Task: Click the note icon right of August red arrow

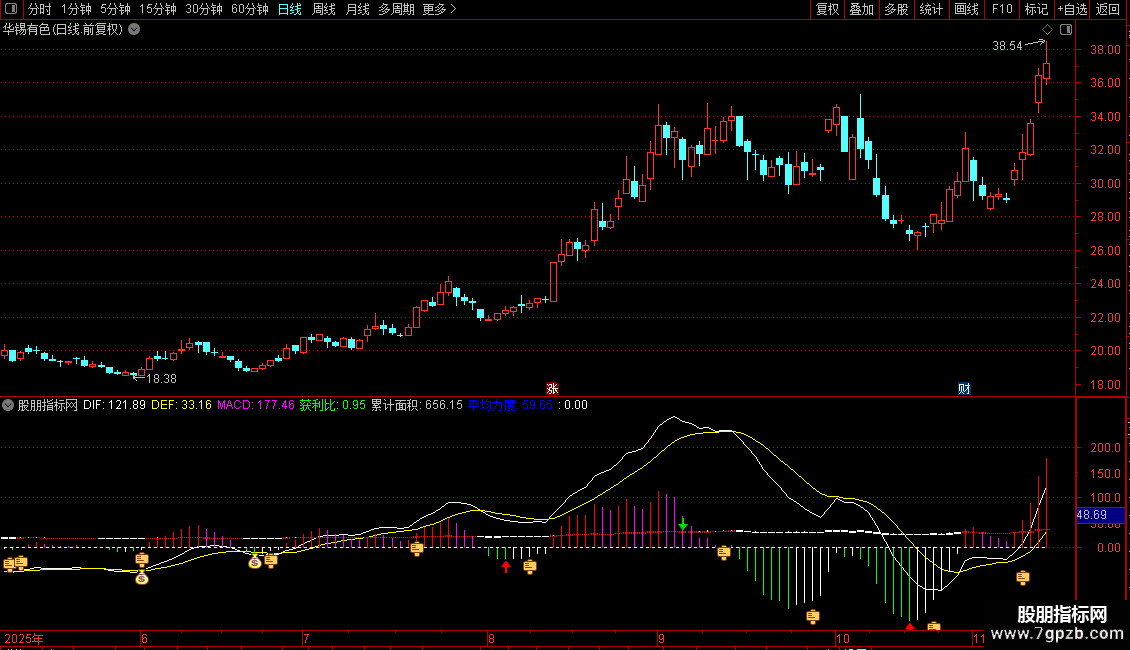Action: (x=530, y=567)
